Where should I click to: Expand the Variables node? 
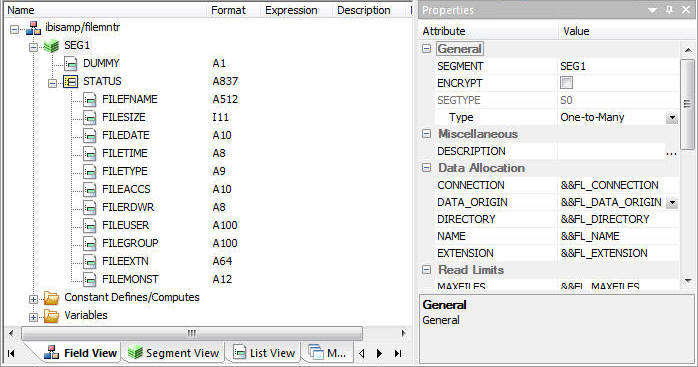[33, 317]
